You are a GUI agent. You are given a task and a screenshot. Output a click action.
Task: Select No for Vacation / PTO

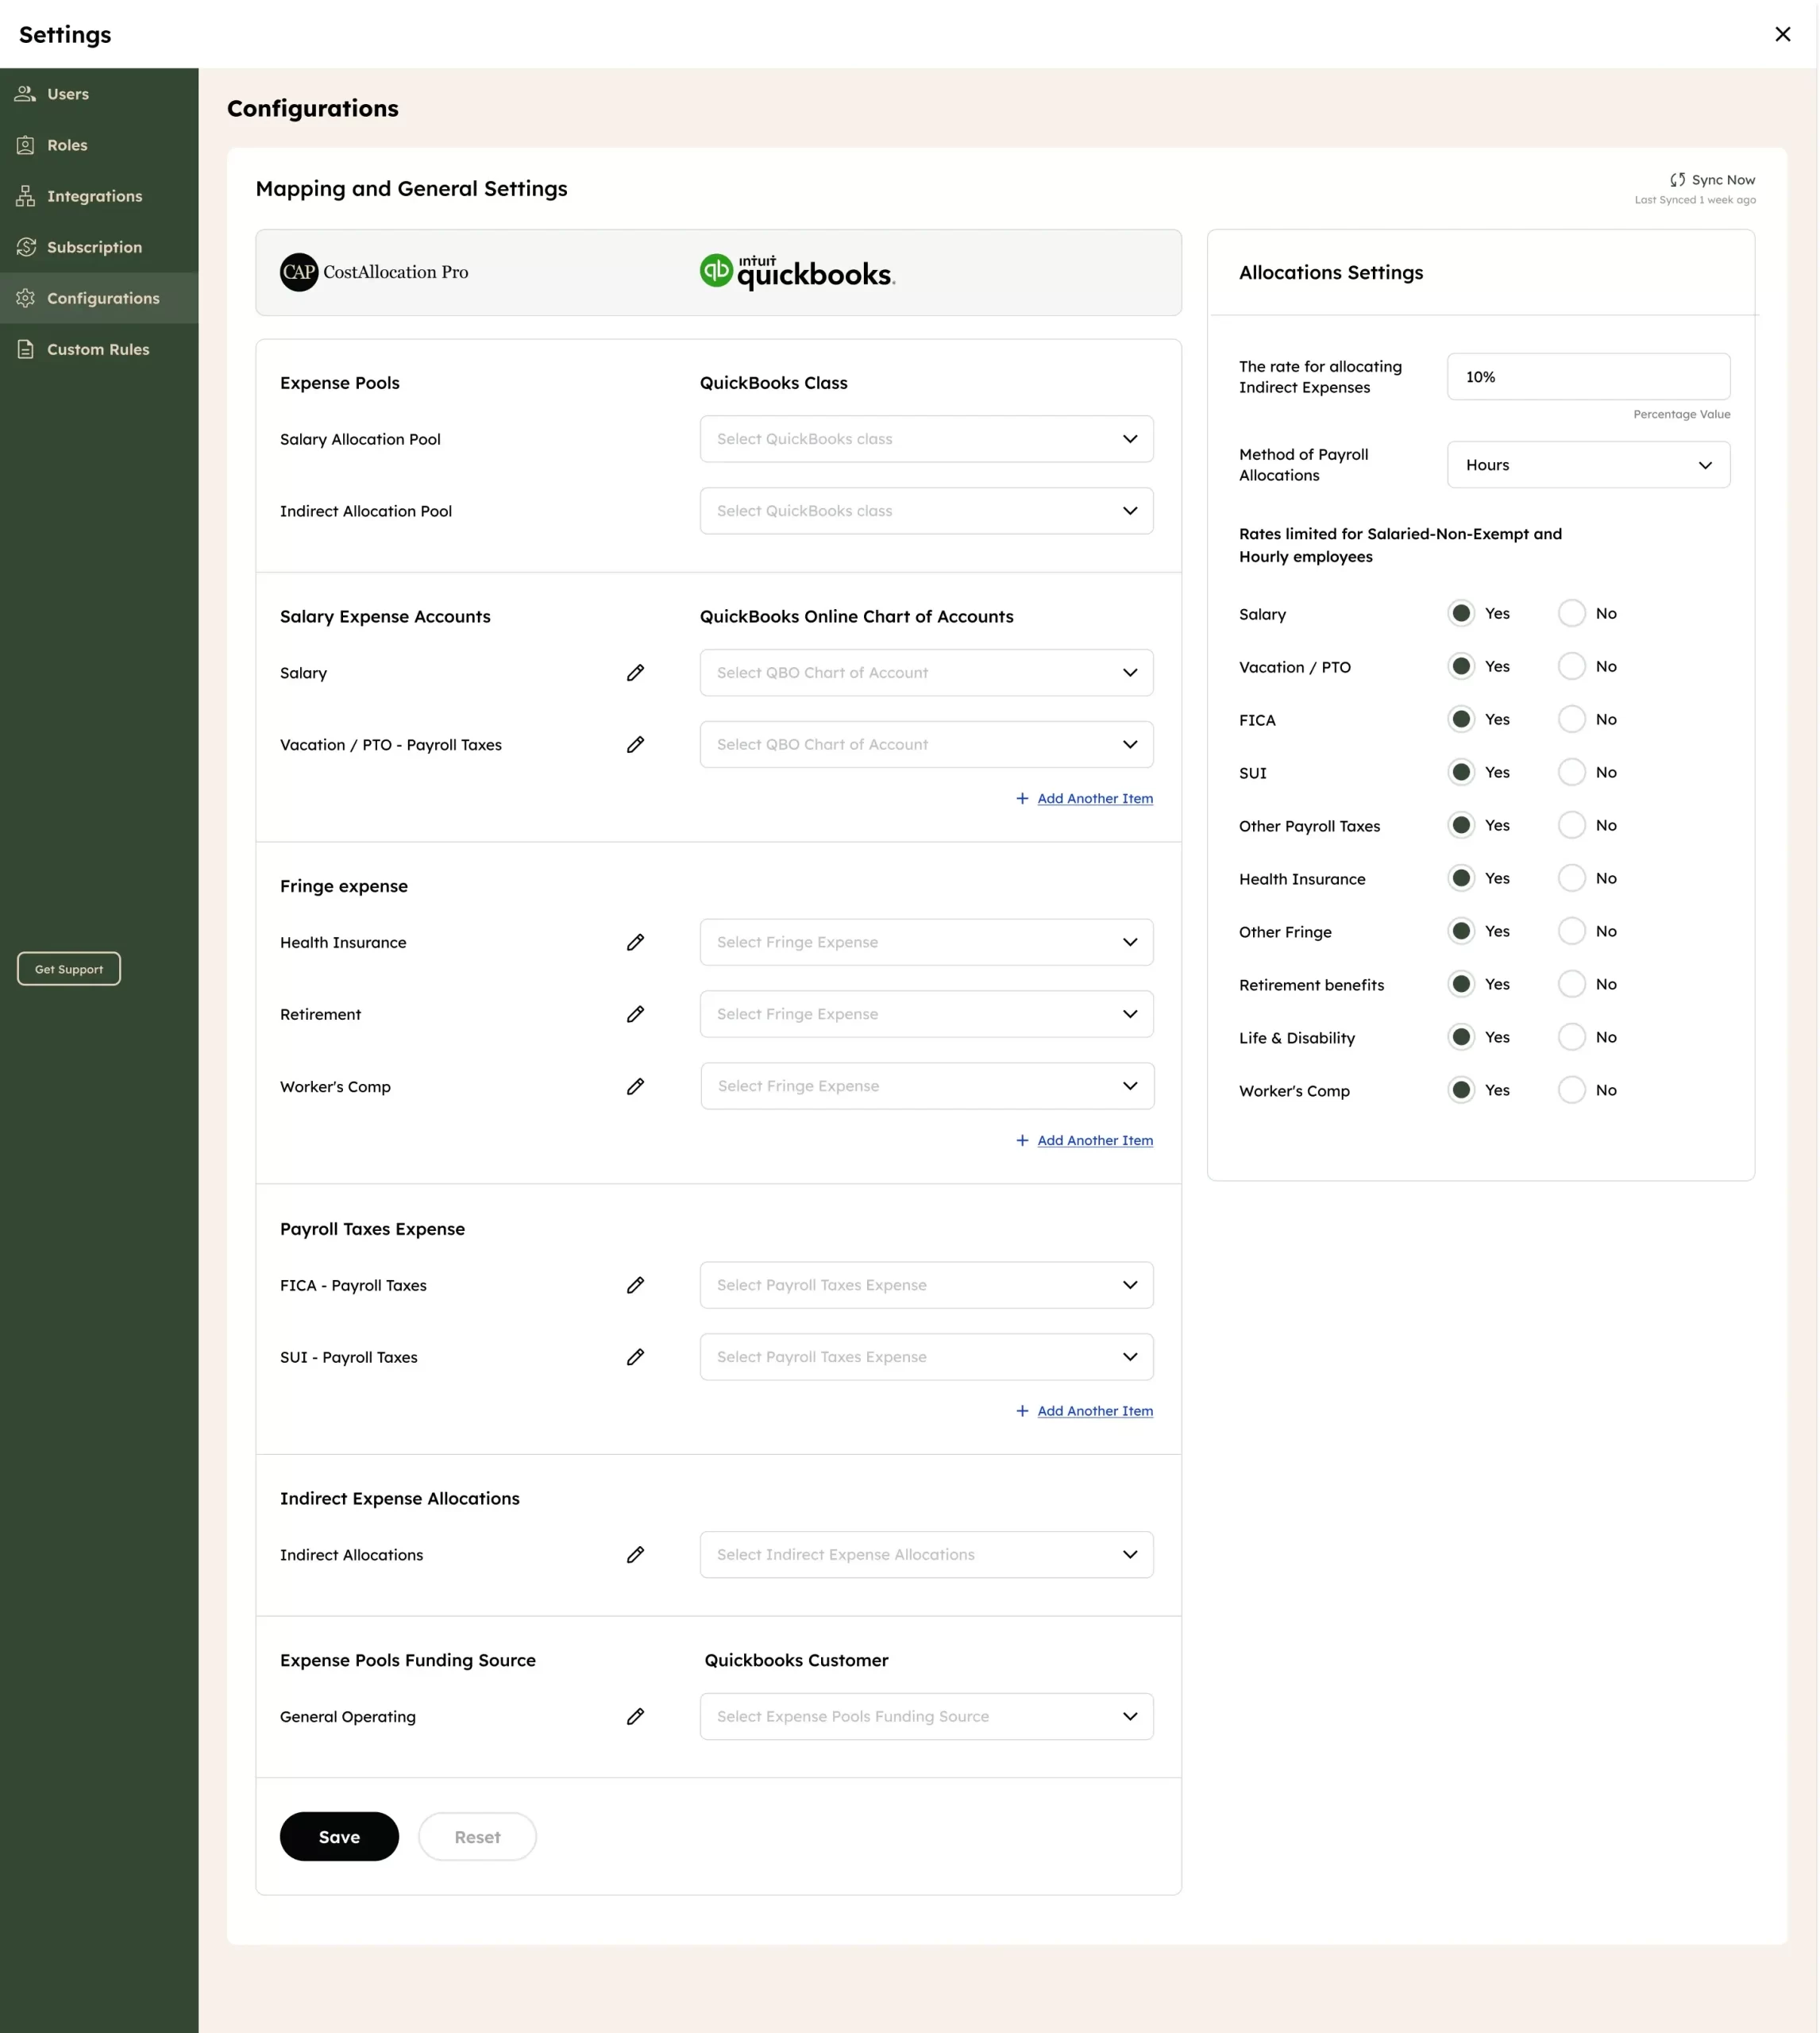coord(1572,666)
